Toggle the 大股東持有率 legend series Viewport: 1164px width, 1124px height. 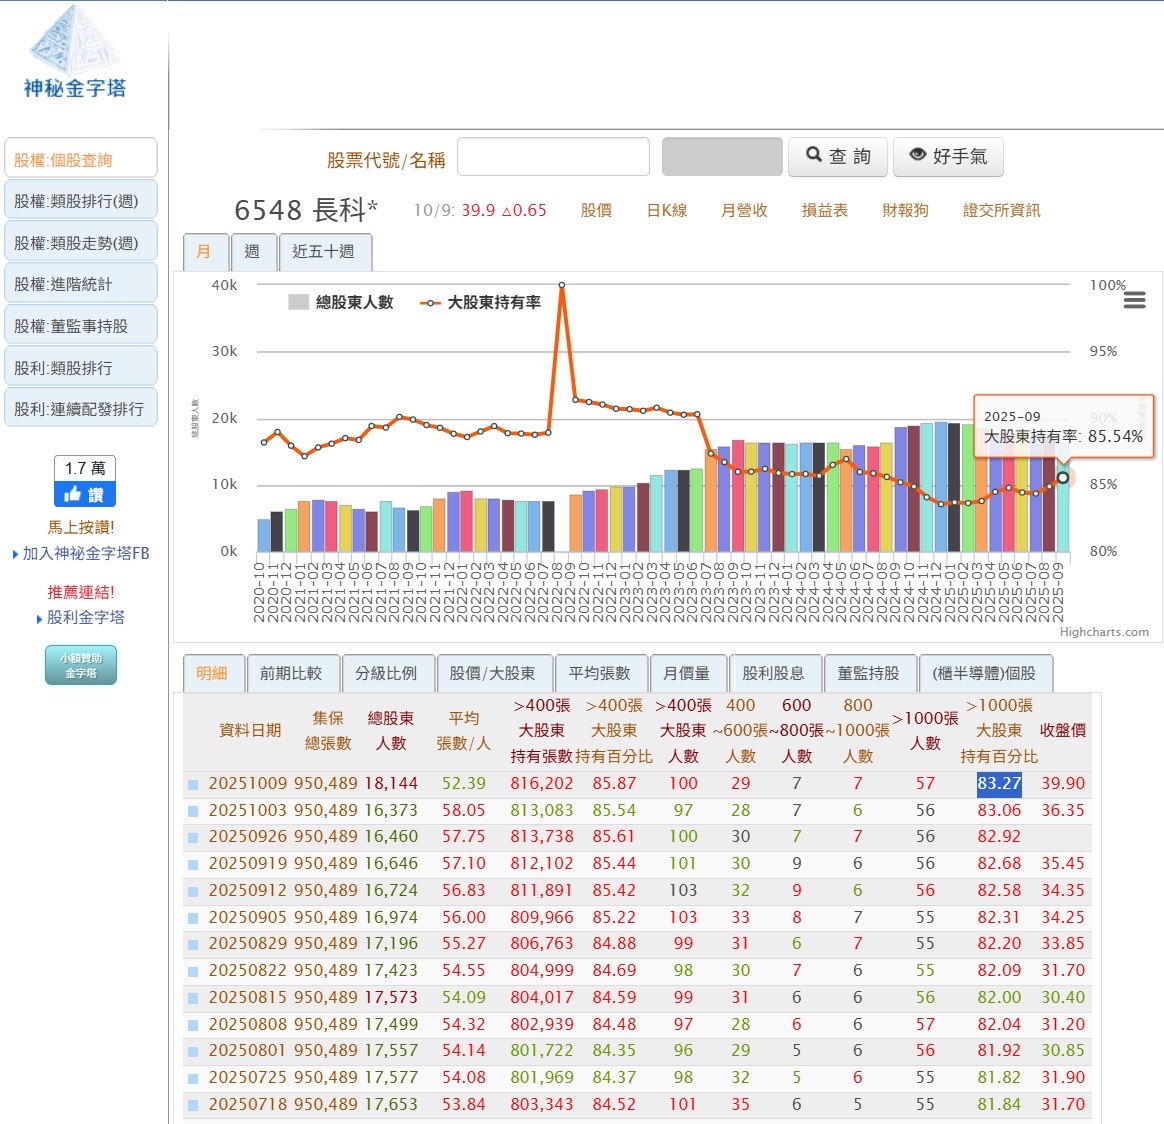pos(481,302)
